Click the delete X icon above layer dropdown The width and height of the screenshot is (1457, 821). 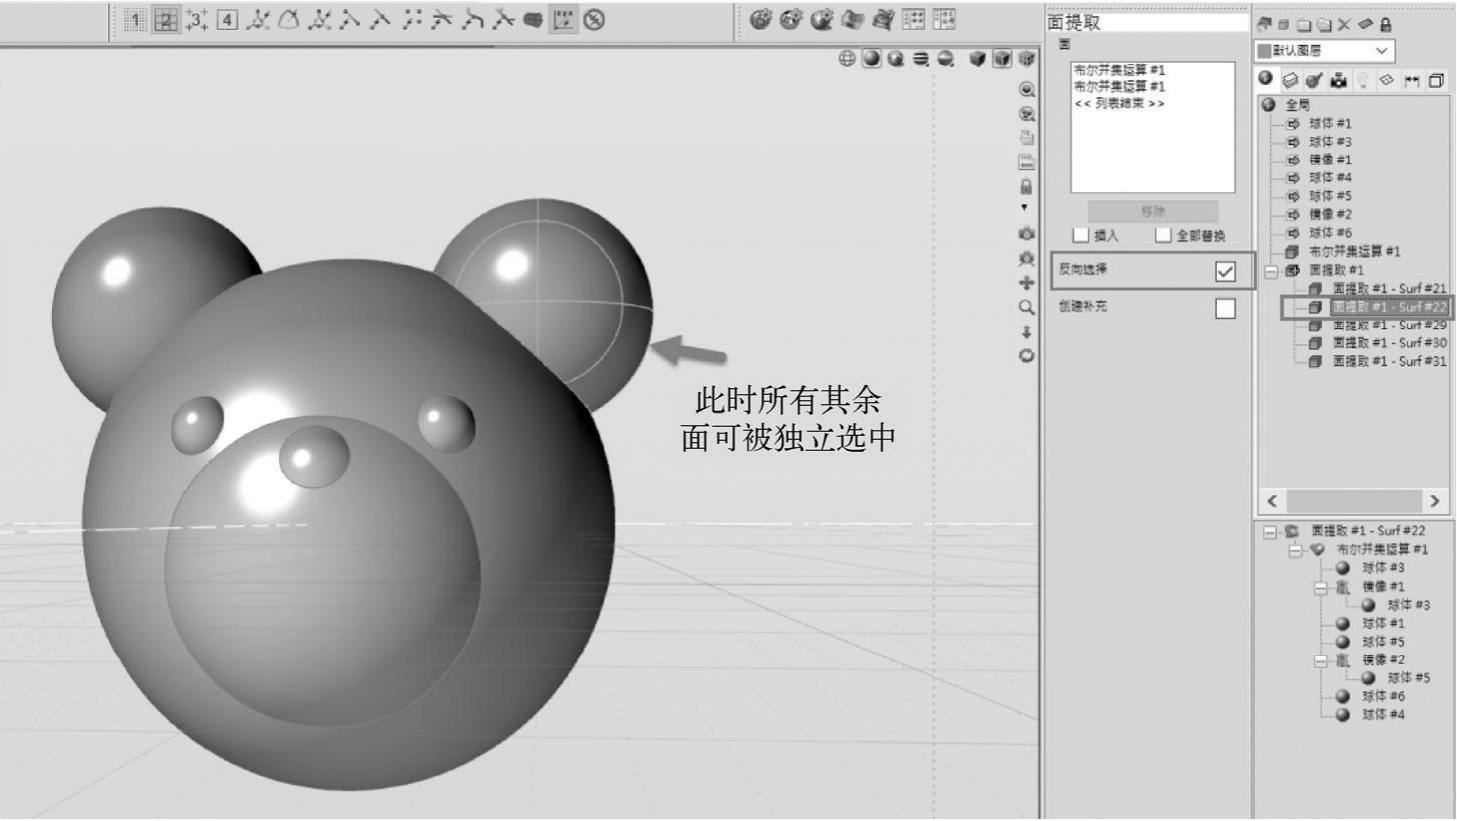pyautogui.click(x=1344, y=25)
